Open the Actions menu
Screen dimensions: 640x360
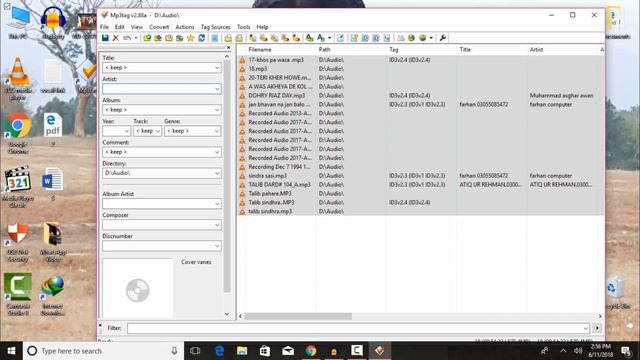click(185, 27)
